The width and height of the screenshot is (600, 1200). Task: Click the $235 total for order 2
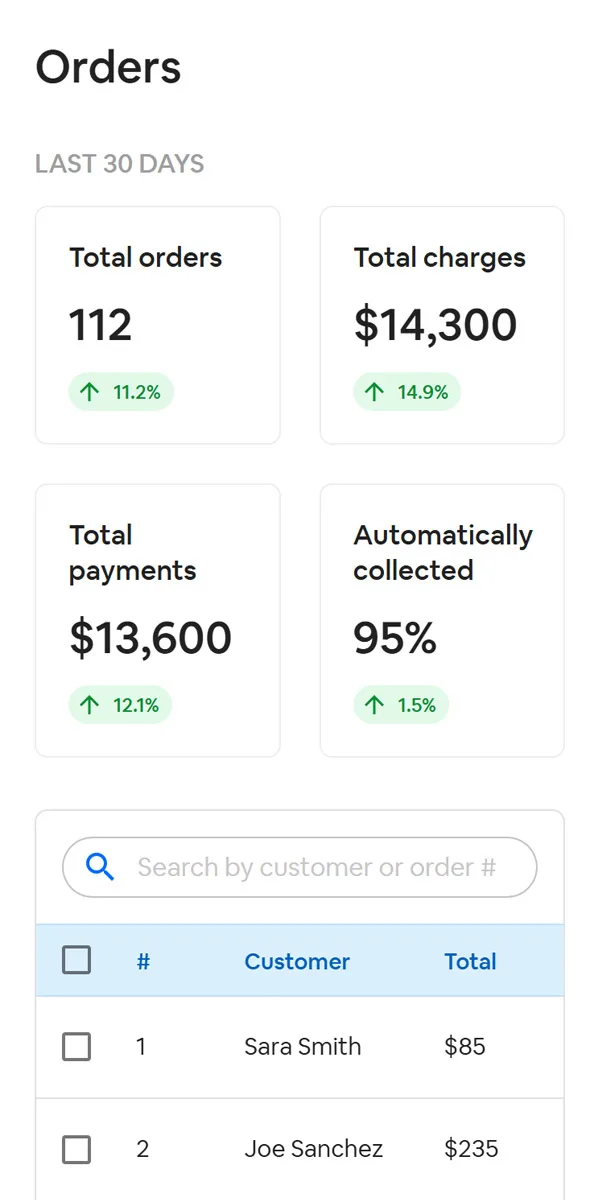[x=471, y=1149]
